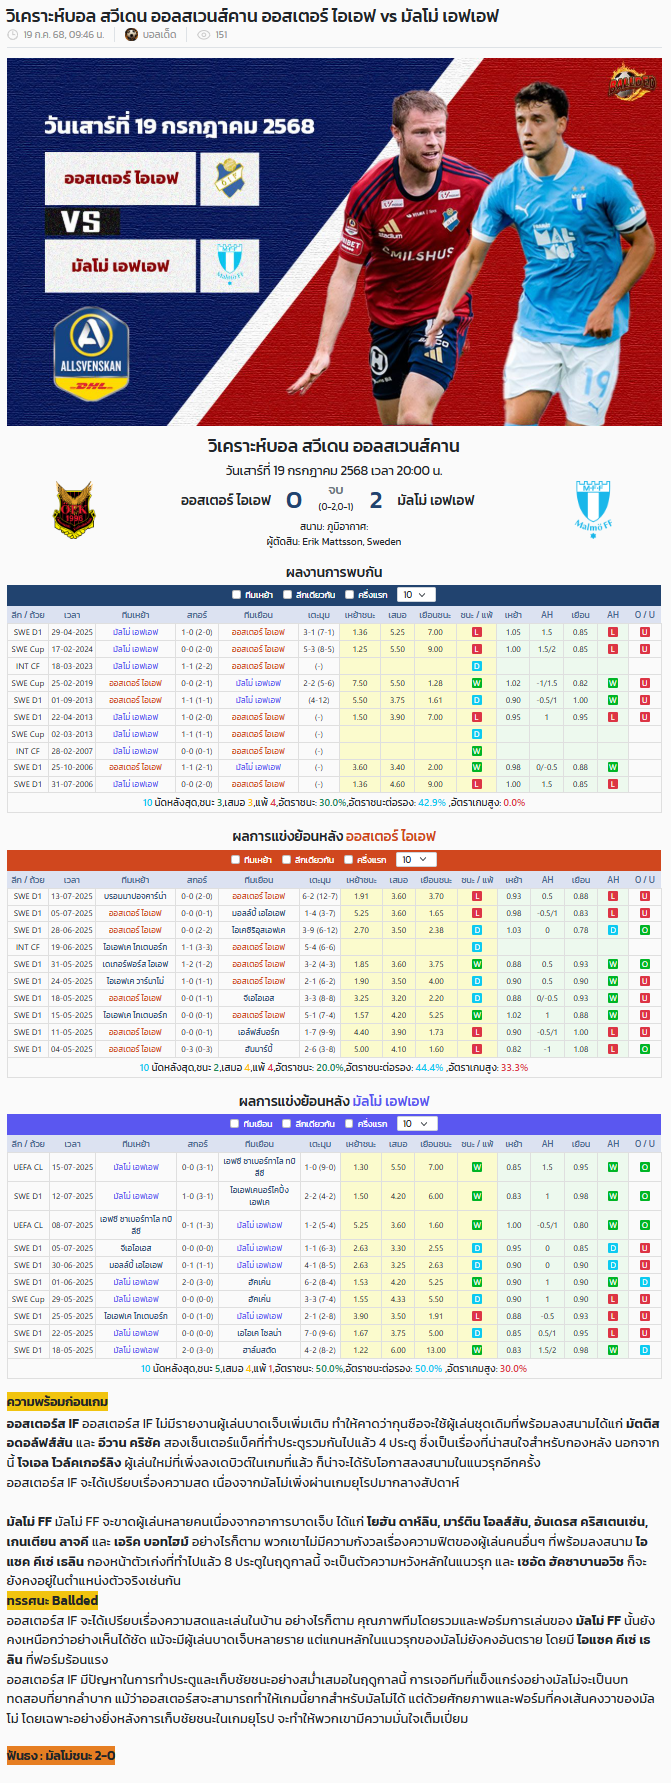The image size is (671, 1783).
Task: Click the 44.4% rate in Östers summary
Action: (x=429, y=1067)
